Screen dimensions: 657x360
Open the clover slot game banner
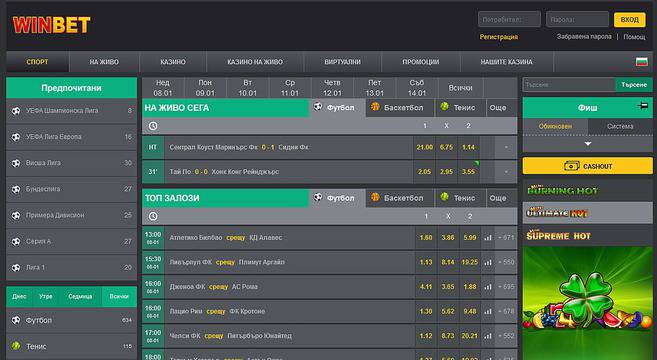(587, 303)
